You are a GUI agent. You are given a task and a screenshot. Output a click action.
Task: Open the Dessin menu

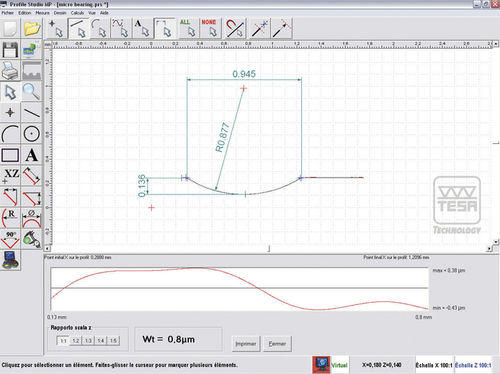[60, 13]
